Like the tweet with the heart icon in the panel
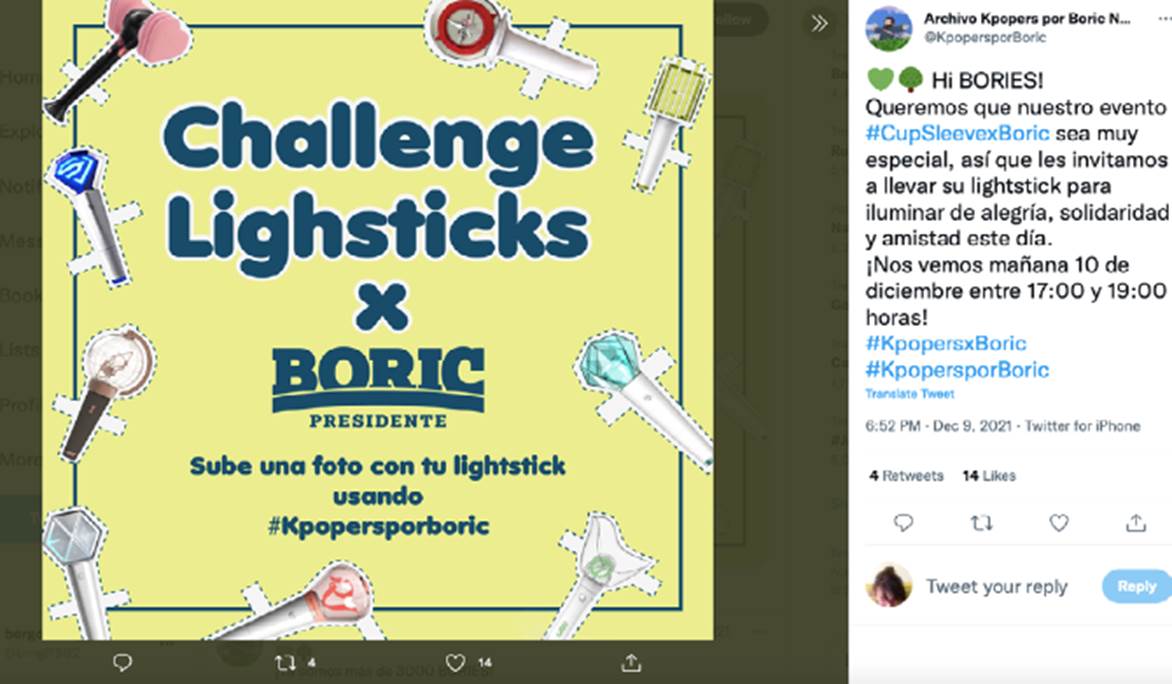The image size is (1172, 684). (x=1058, y=523)
